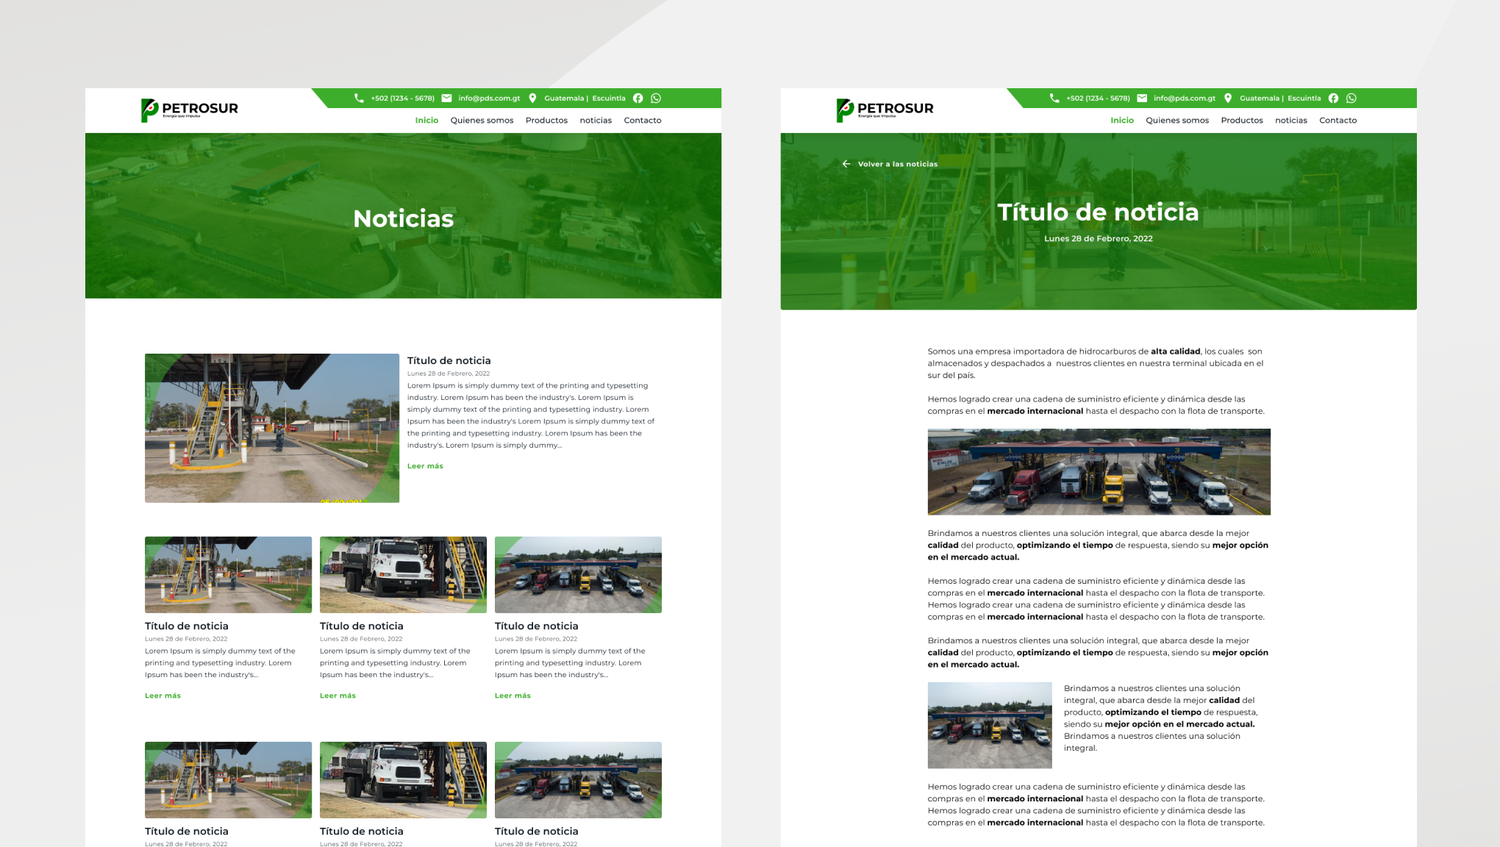
Task: Open the second-row truck fleet thumbnail
Action: pos(578,780)
